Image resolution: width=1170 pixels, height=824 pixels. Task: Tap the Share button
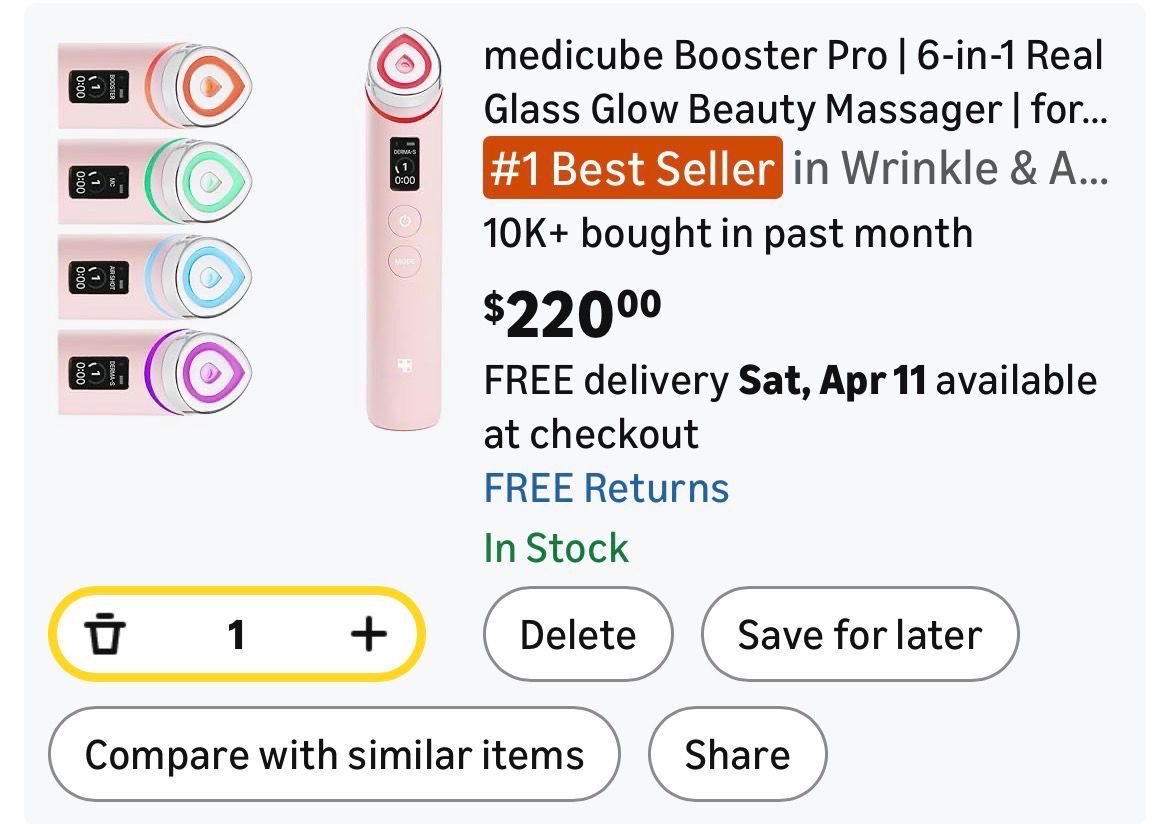[737, 754]
